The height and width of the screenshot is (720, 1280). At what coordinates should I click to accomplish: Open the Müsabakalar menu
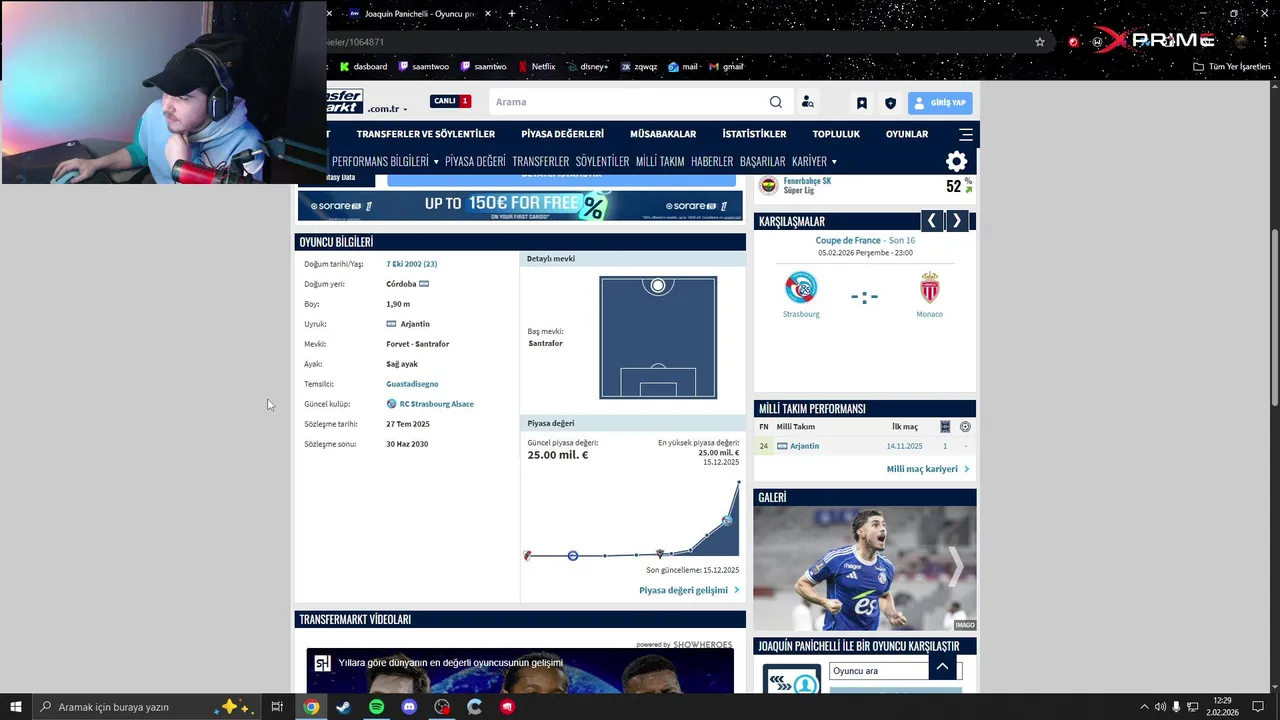pyautogui.click(x=663, y=134)
